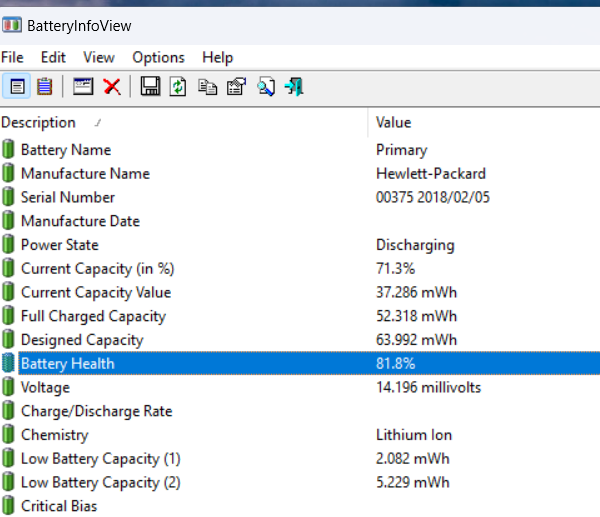Copy selected items toolbar icon

(x=207, y=86)
